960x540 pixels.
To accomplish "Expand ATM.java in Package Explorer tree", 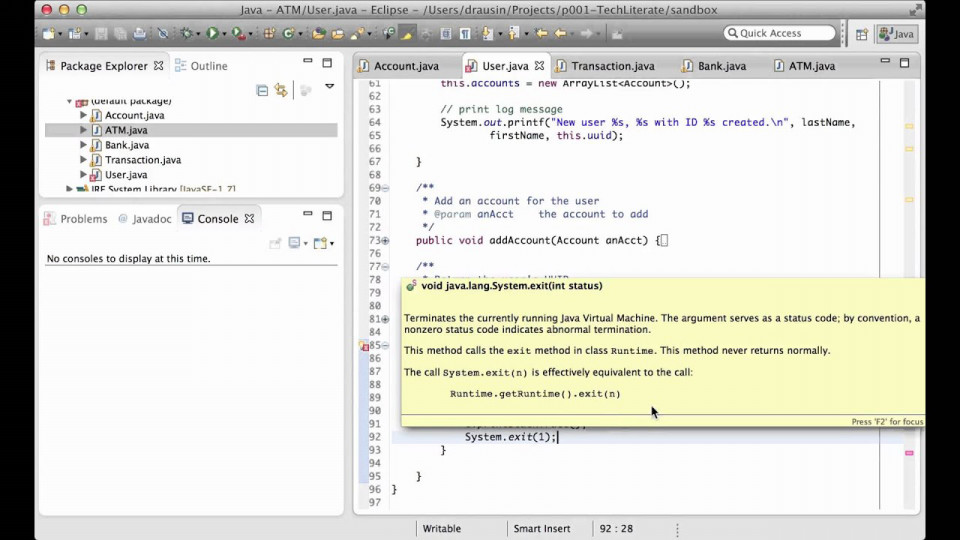I will click(x=84, y=130).
